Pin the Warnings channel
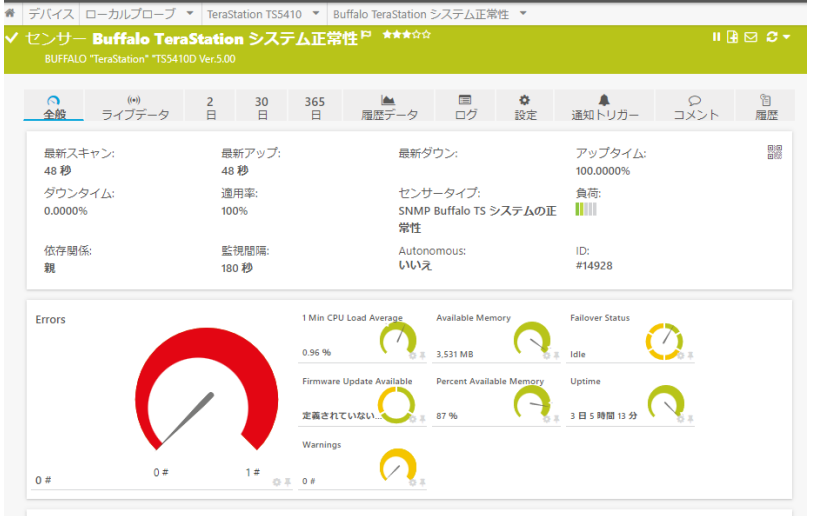Image resolution: width=813 pixels, height=516 pixels. [x=423, y=483]
